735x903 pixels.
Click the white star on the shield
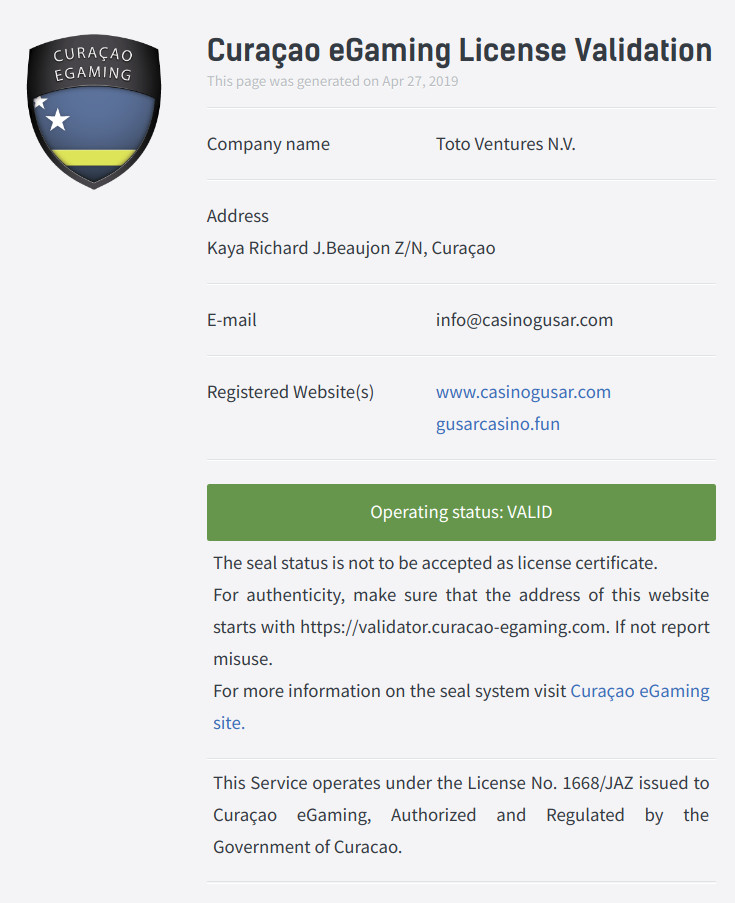pos(58,120)
